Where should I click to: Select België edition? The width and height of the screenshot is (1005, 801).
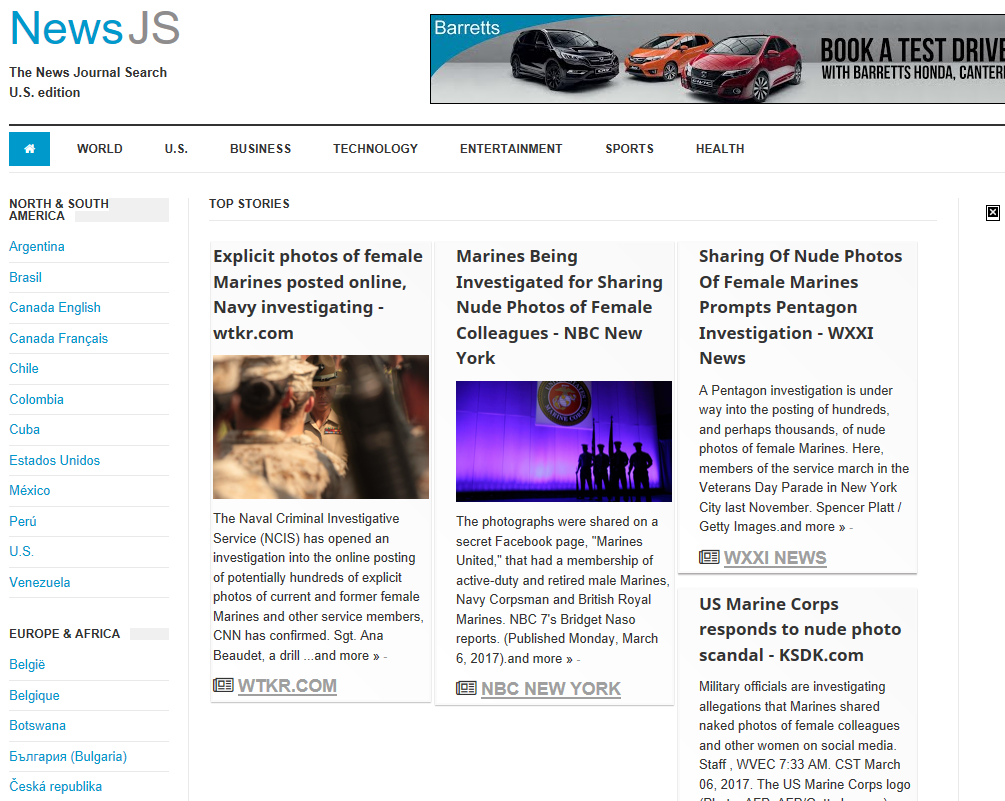[27, 665]
